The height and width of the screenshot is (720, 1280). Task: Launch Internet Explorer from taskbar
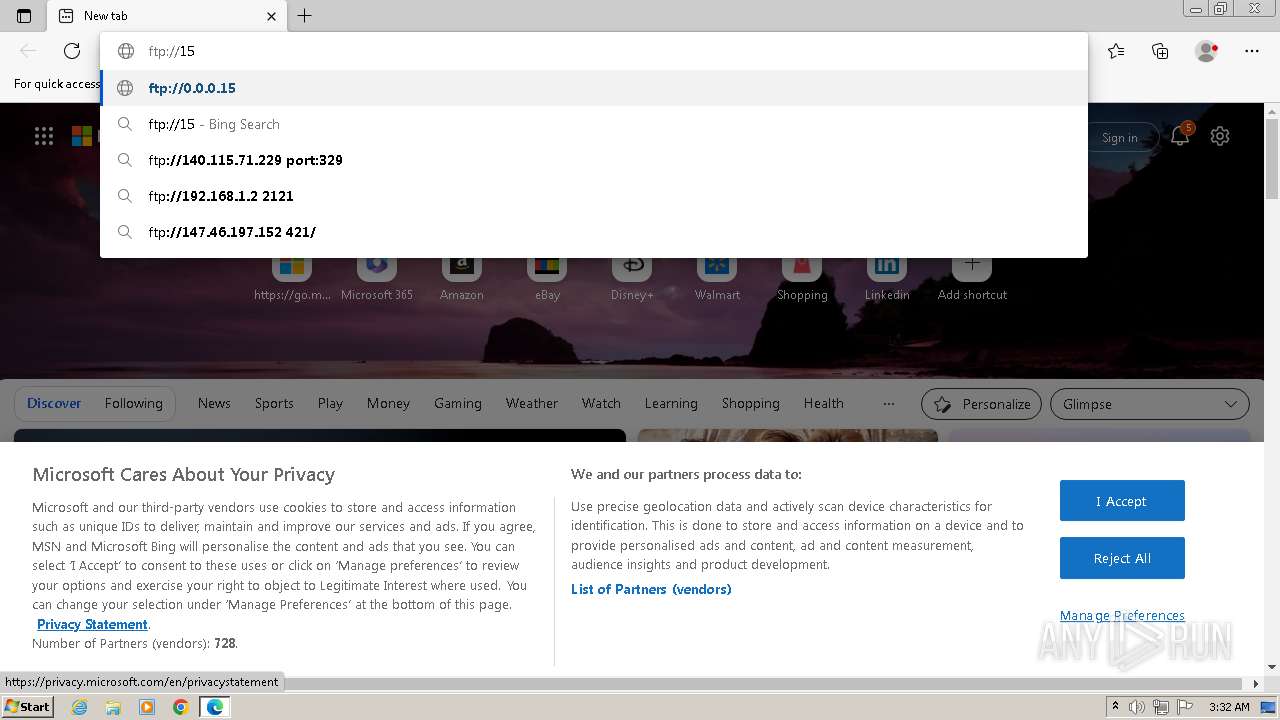(80, 707)
